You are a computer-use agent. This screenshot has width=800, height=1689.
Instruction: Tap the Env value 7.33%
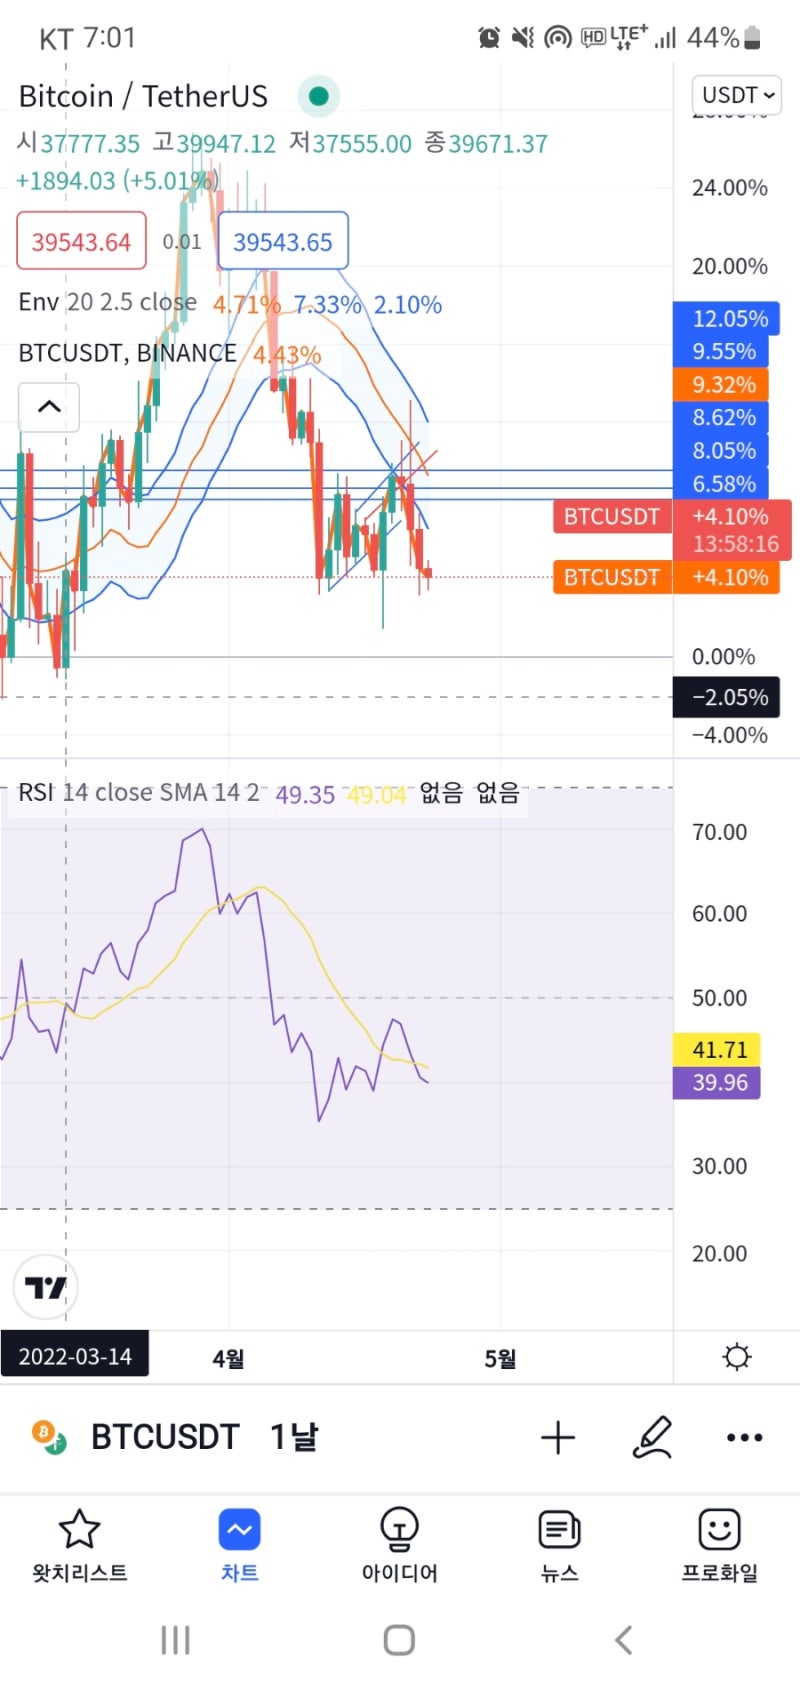click(327, 305)
